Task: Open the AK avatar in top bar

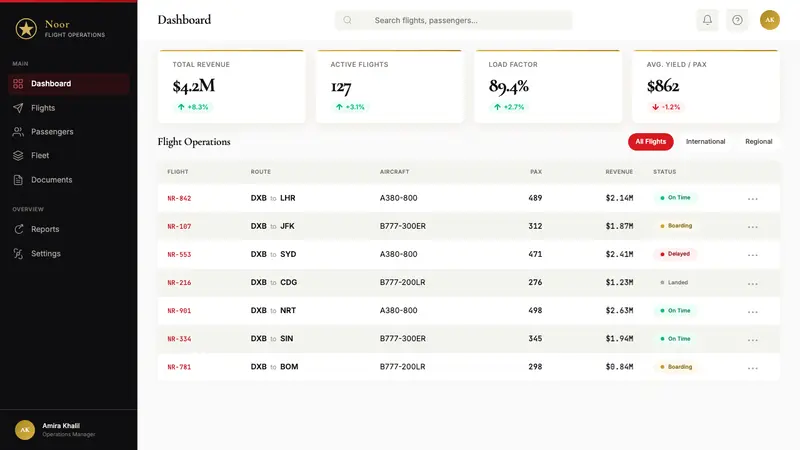Action: point(769,20)
